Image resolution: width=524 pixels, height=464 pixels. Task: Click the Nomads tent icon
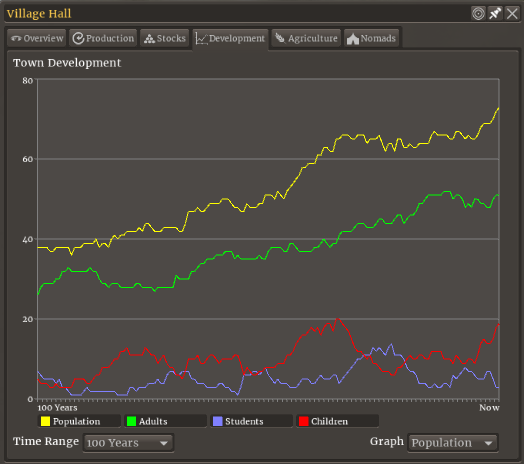point(353,39)
